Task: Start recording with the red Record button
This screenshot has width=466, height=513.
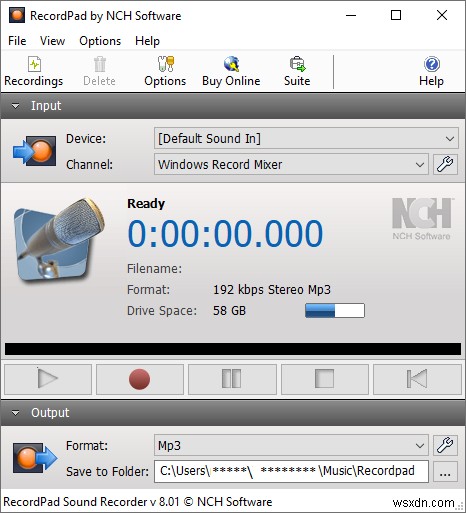Action: click(140, 379)
